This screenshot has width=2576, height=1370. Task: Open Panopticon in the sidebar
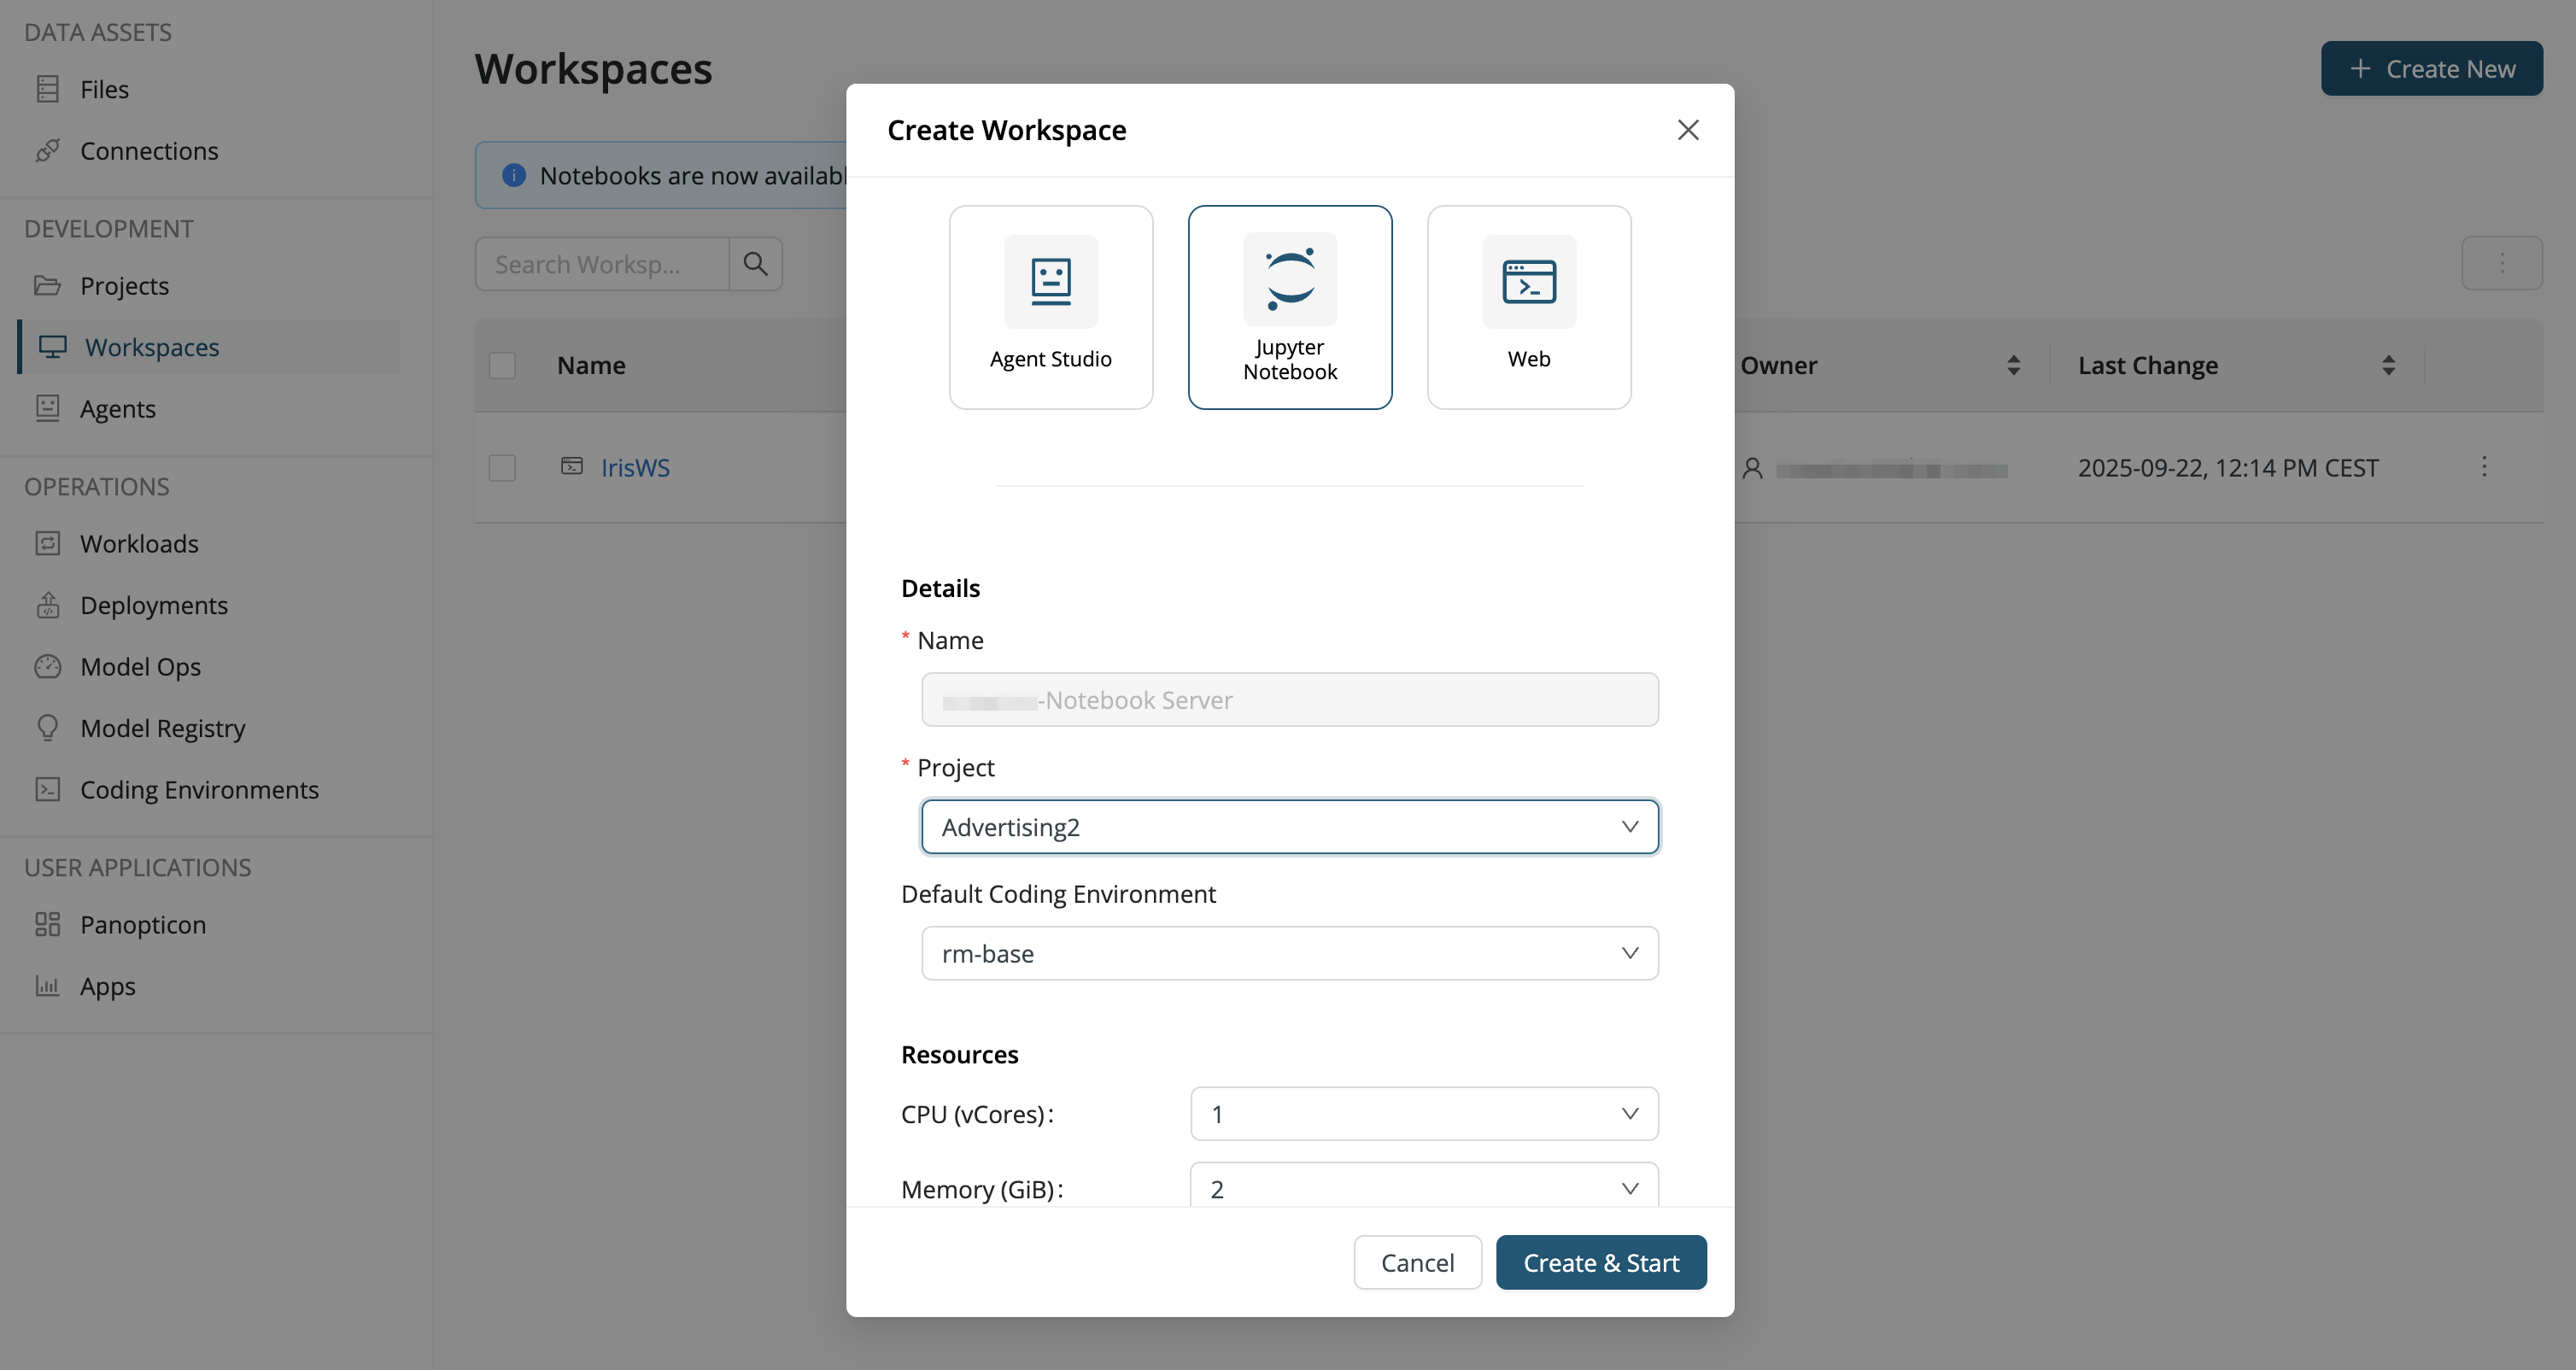(142, 924)
